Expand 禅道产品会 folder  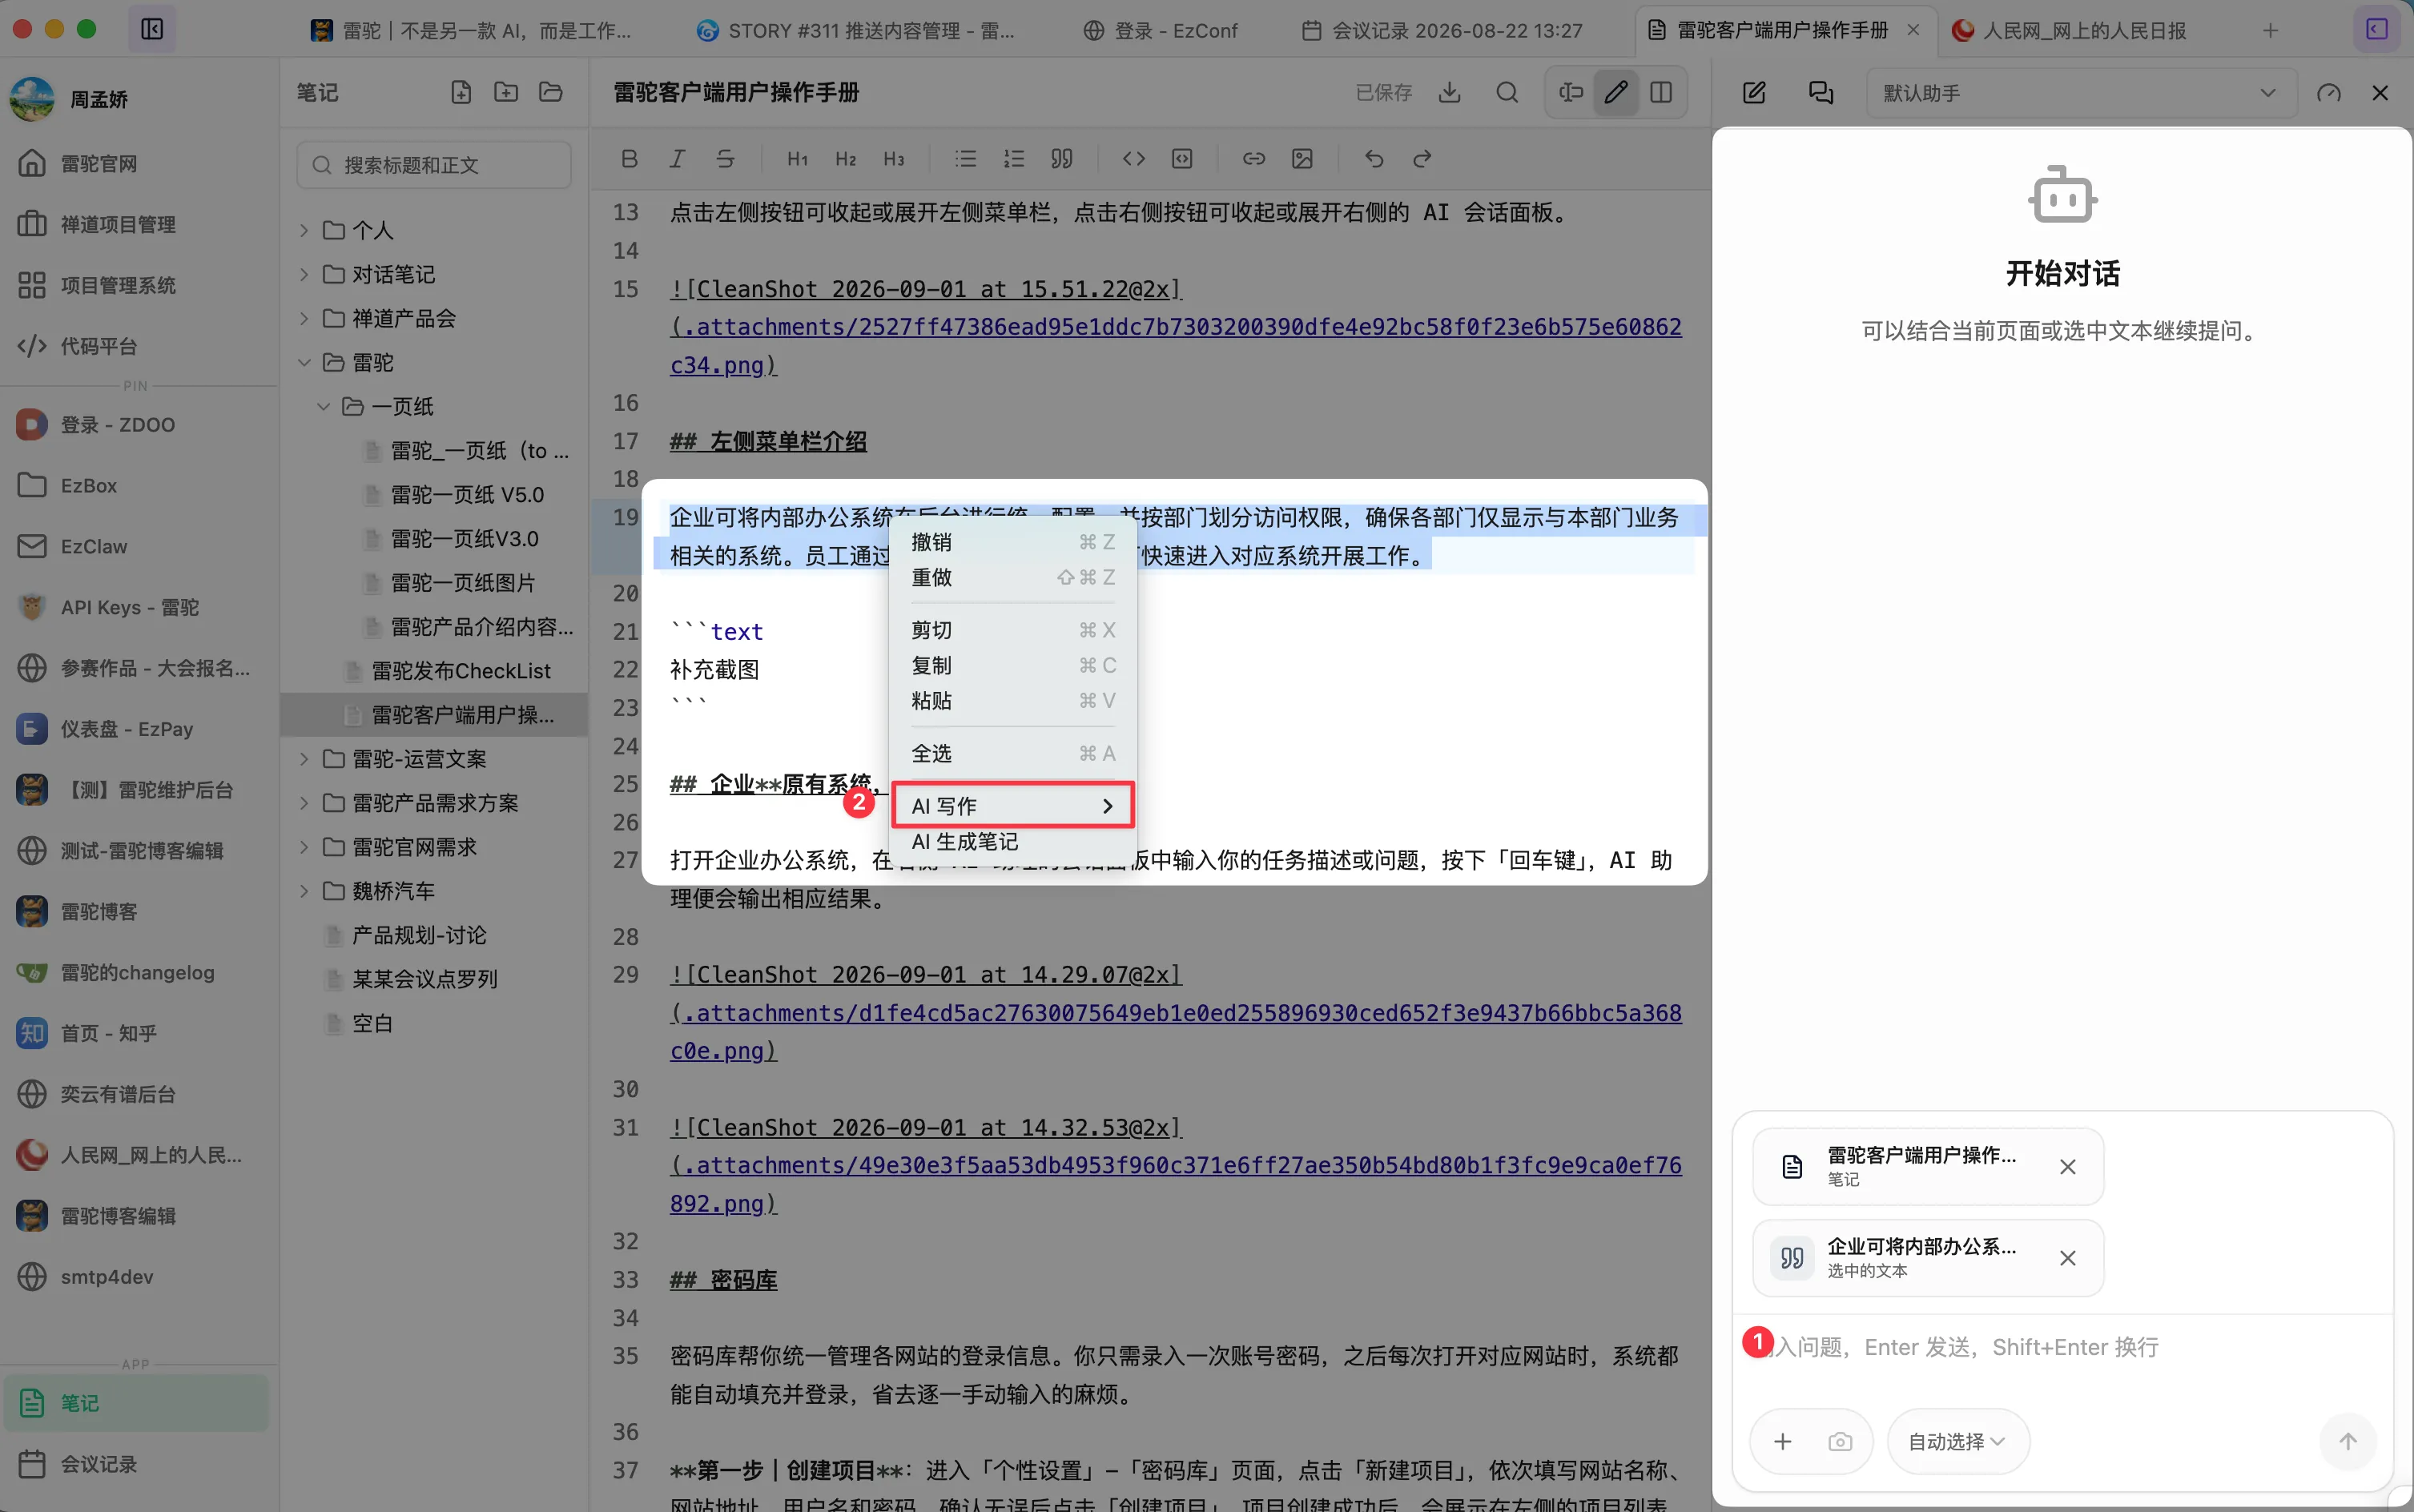(x=304, y=318)
